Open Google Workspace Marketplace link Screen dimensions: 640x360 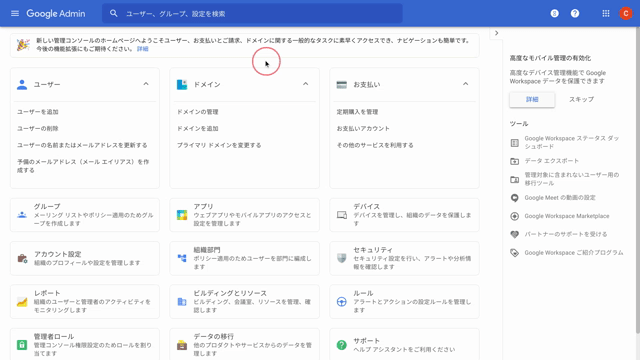(x=567, y=216)
